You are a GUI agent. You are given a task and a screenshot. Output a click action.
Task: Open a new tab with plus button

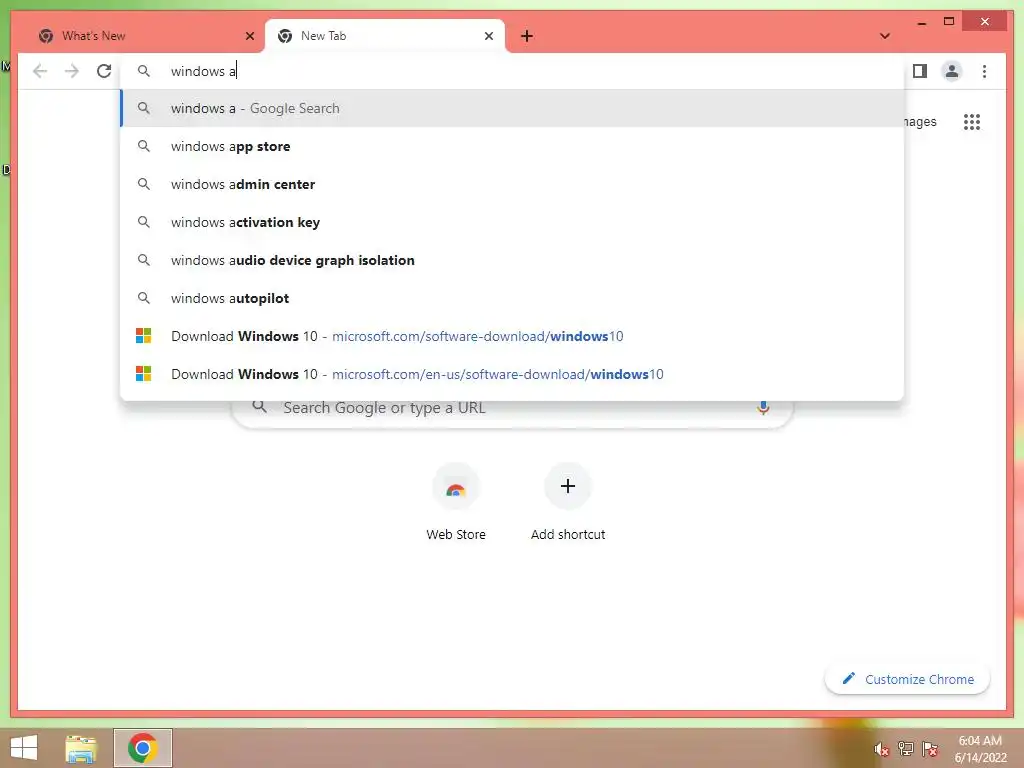point(527,36)
